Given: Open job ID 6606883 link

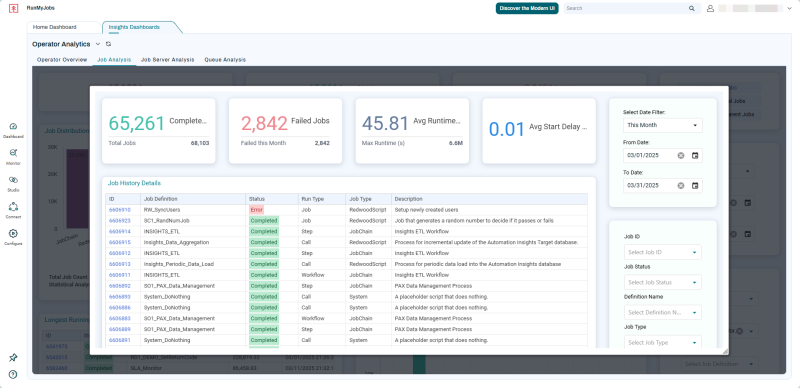Looking at the screenshot, I should (x=119, y=319).
